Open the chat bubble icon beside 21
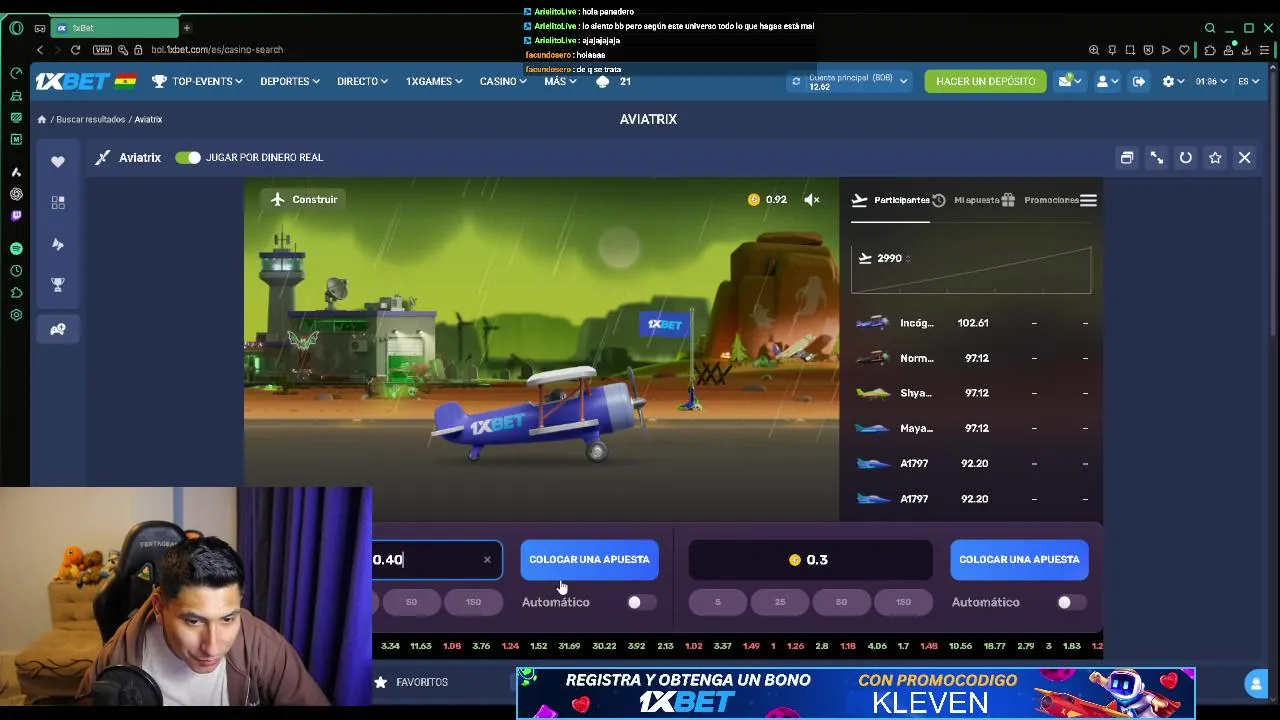 pyautogui.click(x=603, y=82)
